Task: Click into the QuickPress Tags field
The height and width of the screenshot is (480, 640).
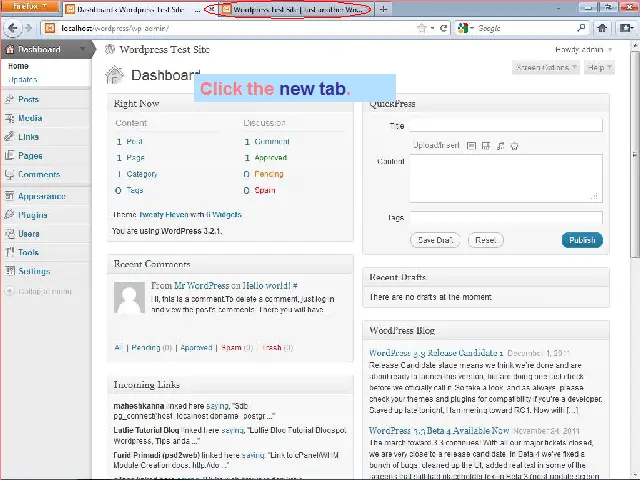Action: [506, 217]
